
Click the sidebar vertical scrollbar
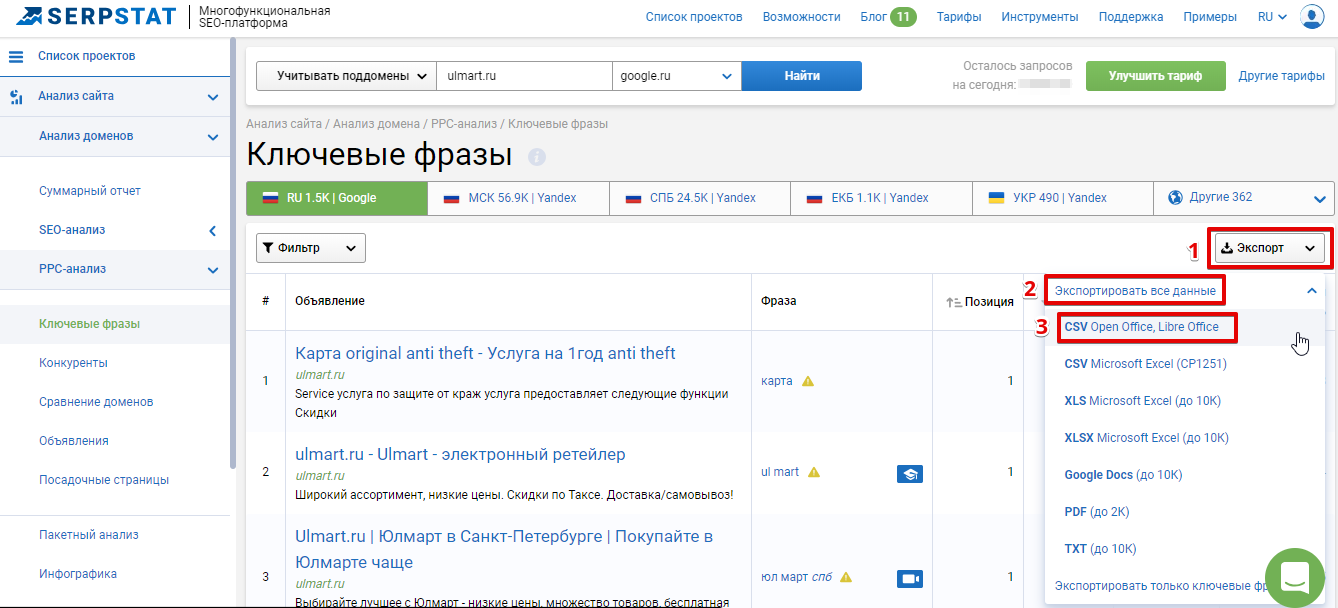233,255
